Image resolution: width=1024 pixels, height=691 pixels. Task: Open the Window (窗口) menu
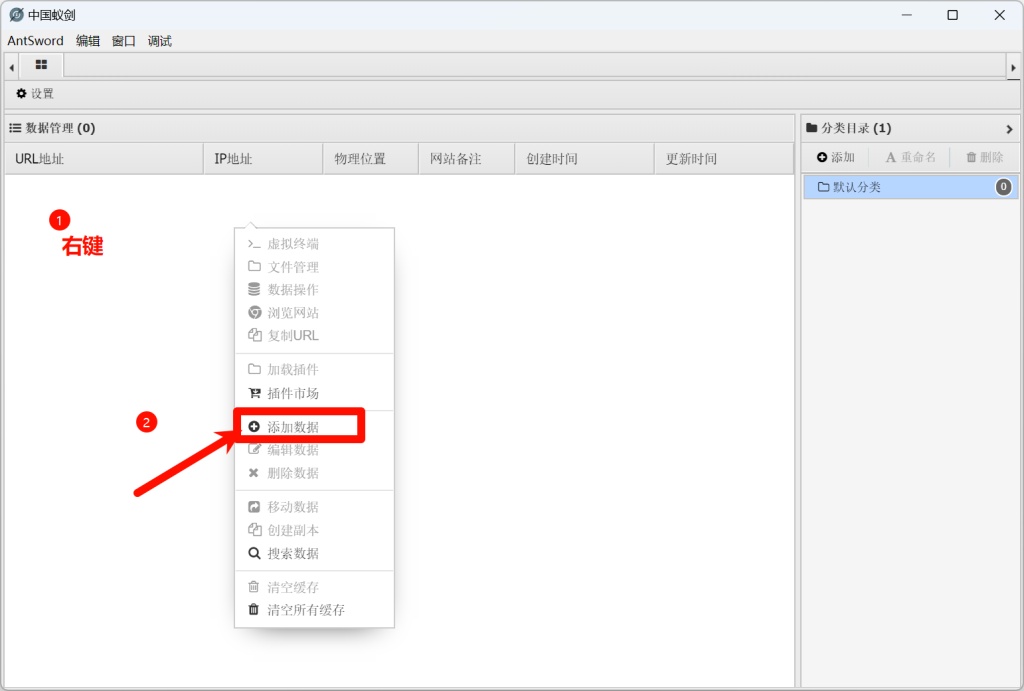(124, 41)
